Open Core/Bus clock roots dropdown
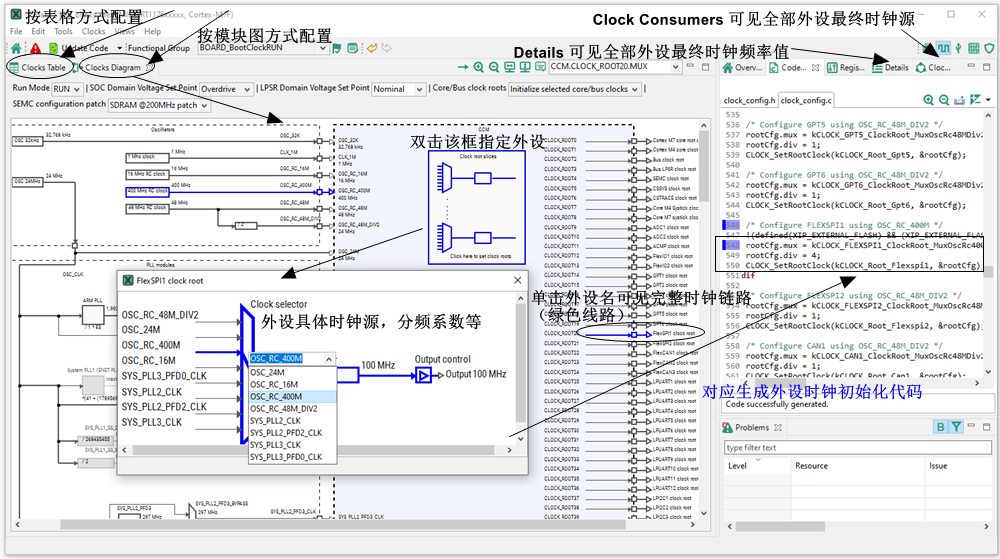This screenshot has width=1000, height=559. pos(574,89)
